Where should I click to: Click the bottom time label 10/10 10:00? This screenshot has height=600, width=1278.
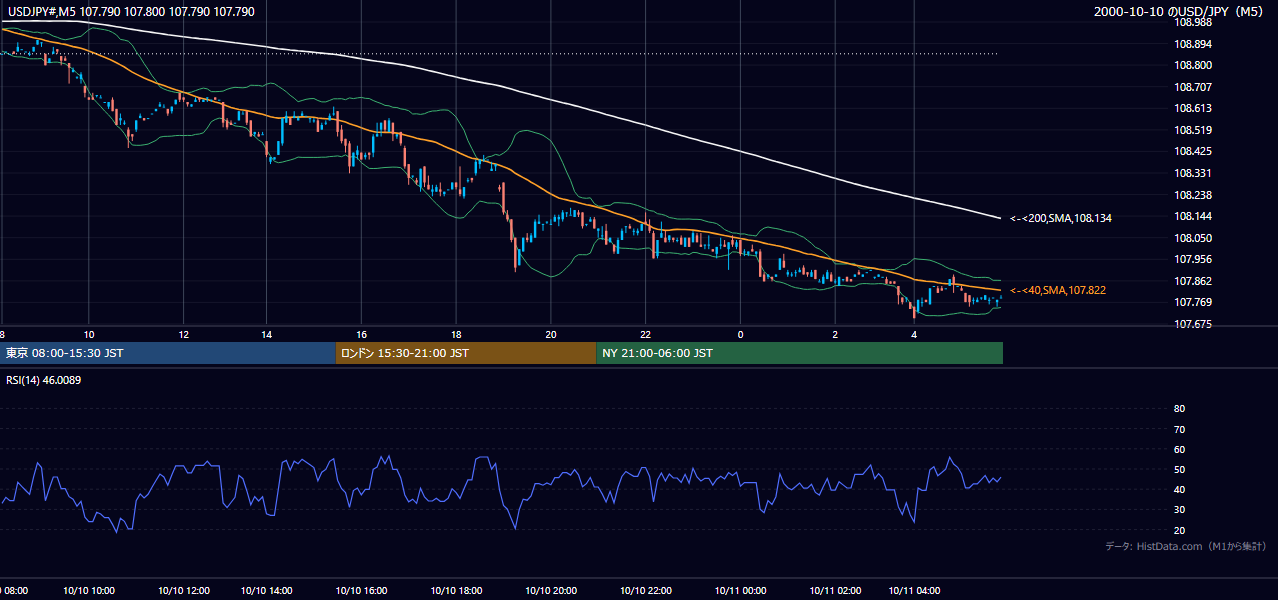(90, 591)
